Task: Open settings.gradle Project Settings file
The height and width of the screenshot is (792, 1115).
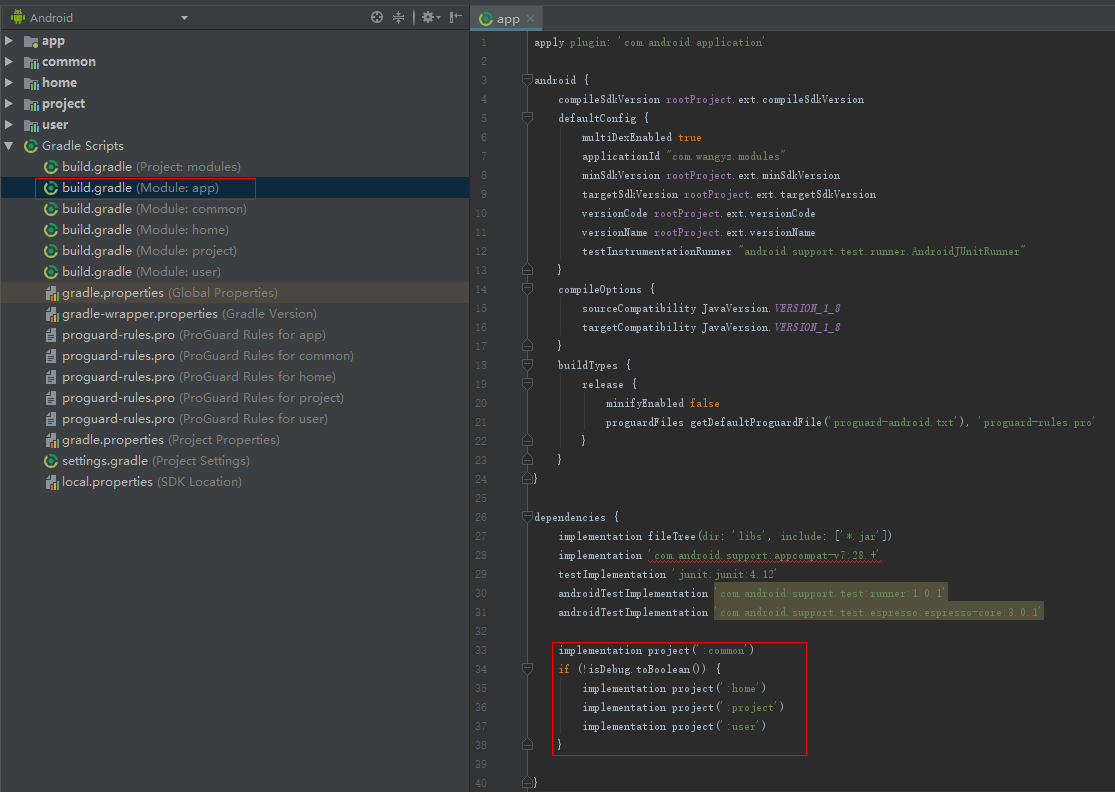Action: (155, 461)
